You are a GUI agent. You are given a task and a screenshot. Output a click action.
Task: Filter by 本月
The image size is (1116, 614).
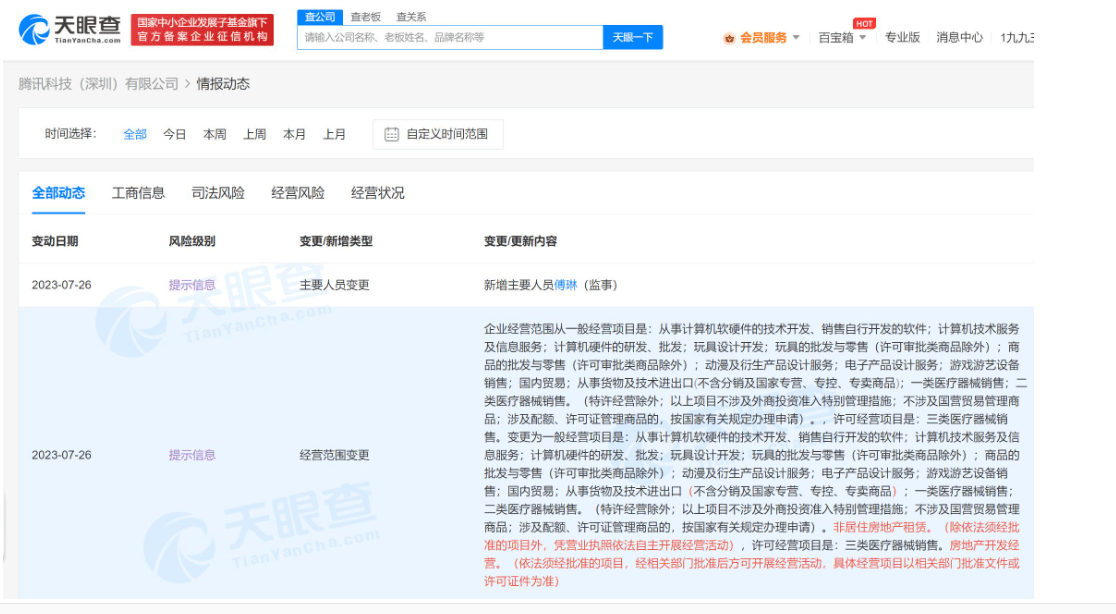click(294, 134)
